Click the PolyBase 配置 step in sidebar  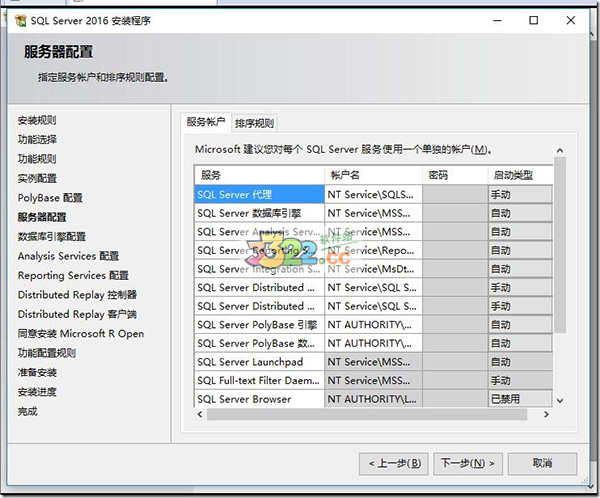pyautogui.click(x=50, y=198)
